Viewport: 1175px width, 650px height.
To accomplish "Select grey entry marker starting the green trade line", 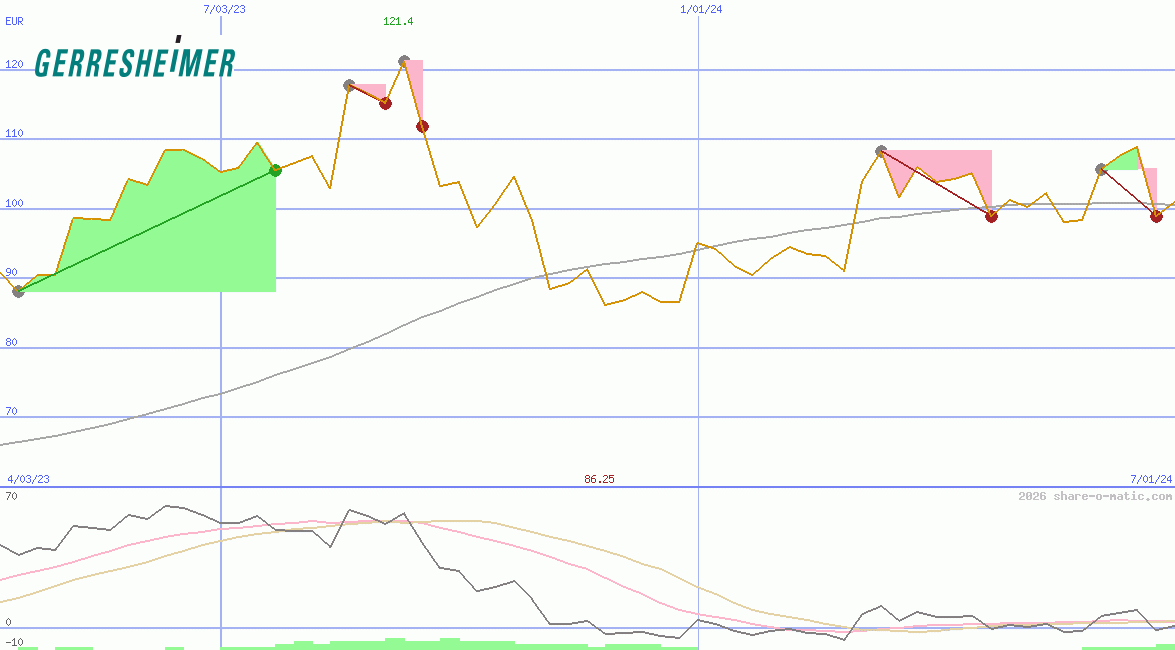I will (x=18, y=291).
